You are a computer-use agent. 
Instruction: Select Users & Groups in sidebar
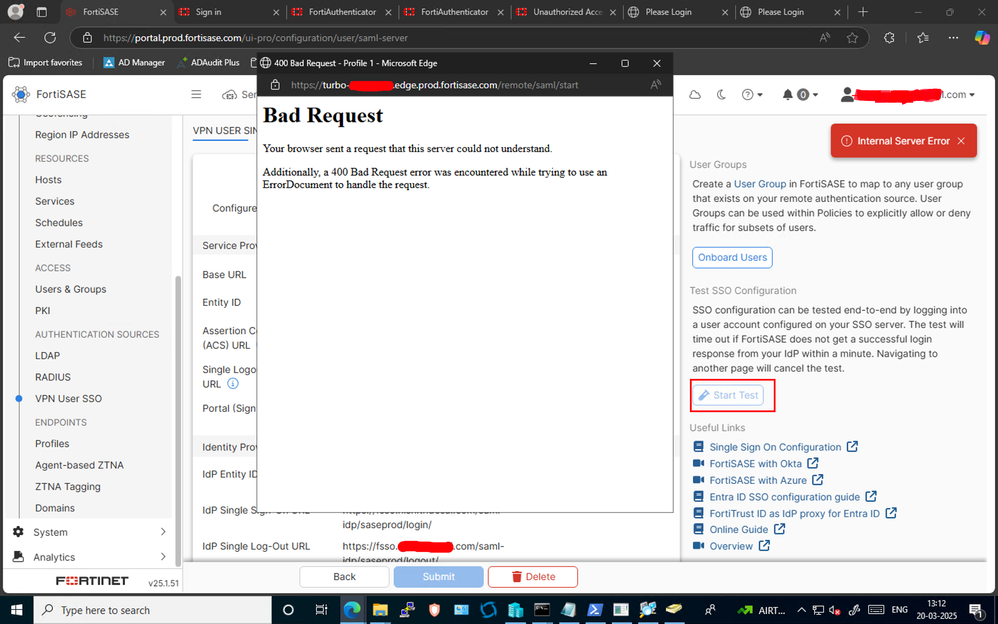click(x=71, y=289)
